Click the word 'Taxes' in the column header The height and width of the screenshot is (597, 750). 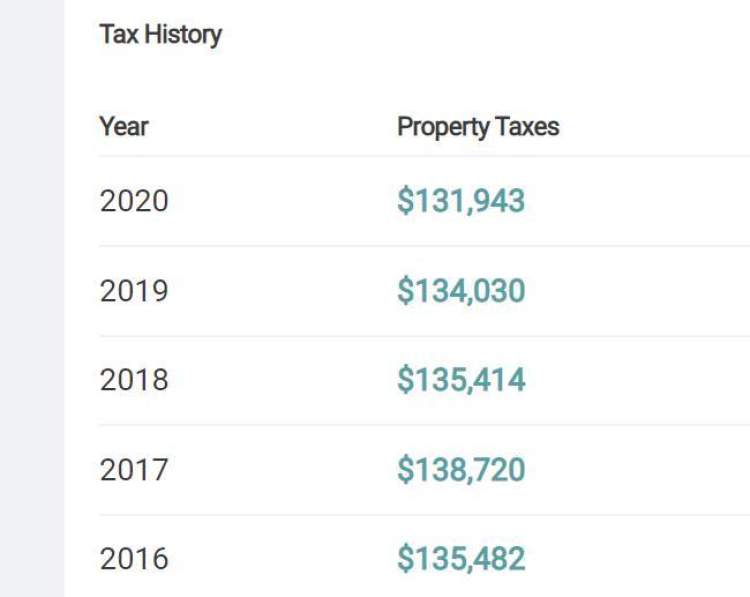(x=526, y=127)
